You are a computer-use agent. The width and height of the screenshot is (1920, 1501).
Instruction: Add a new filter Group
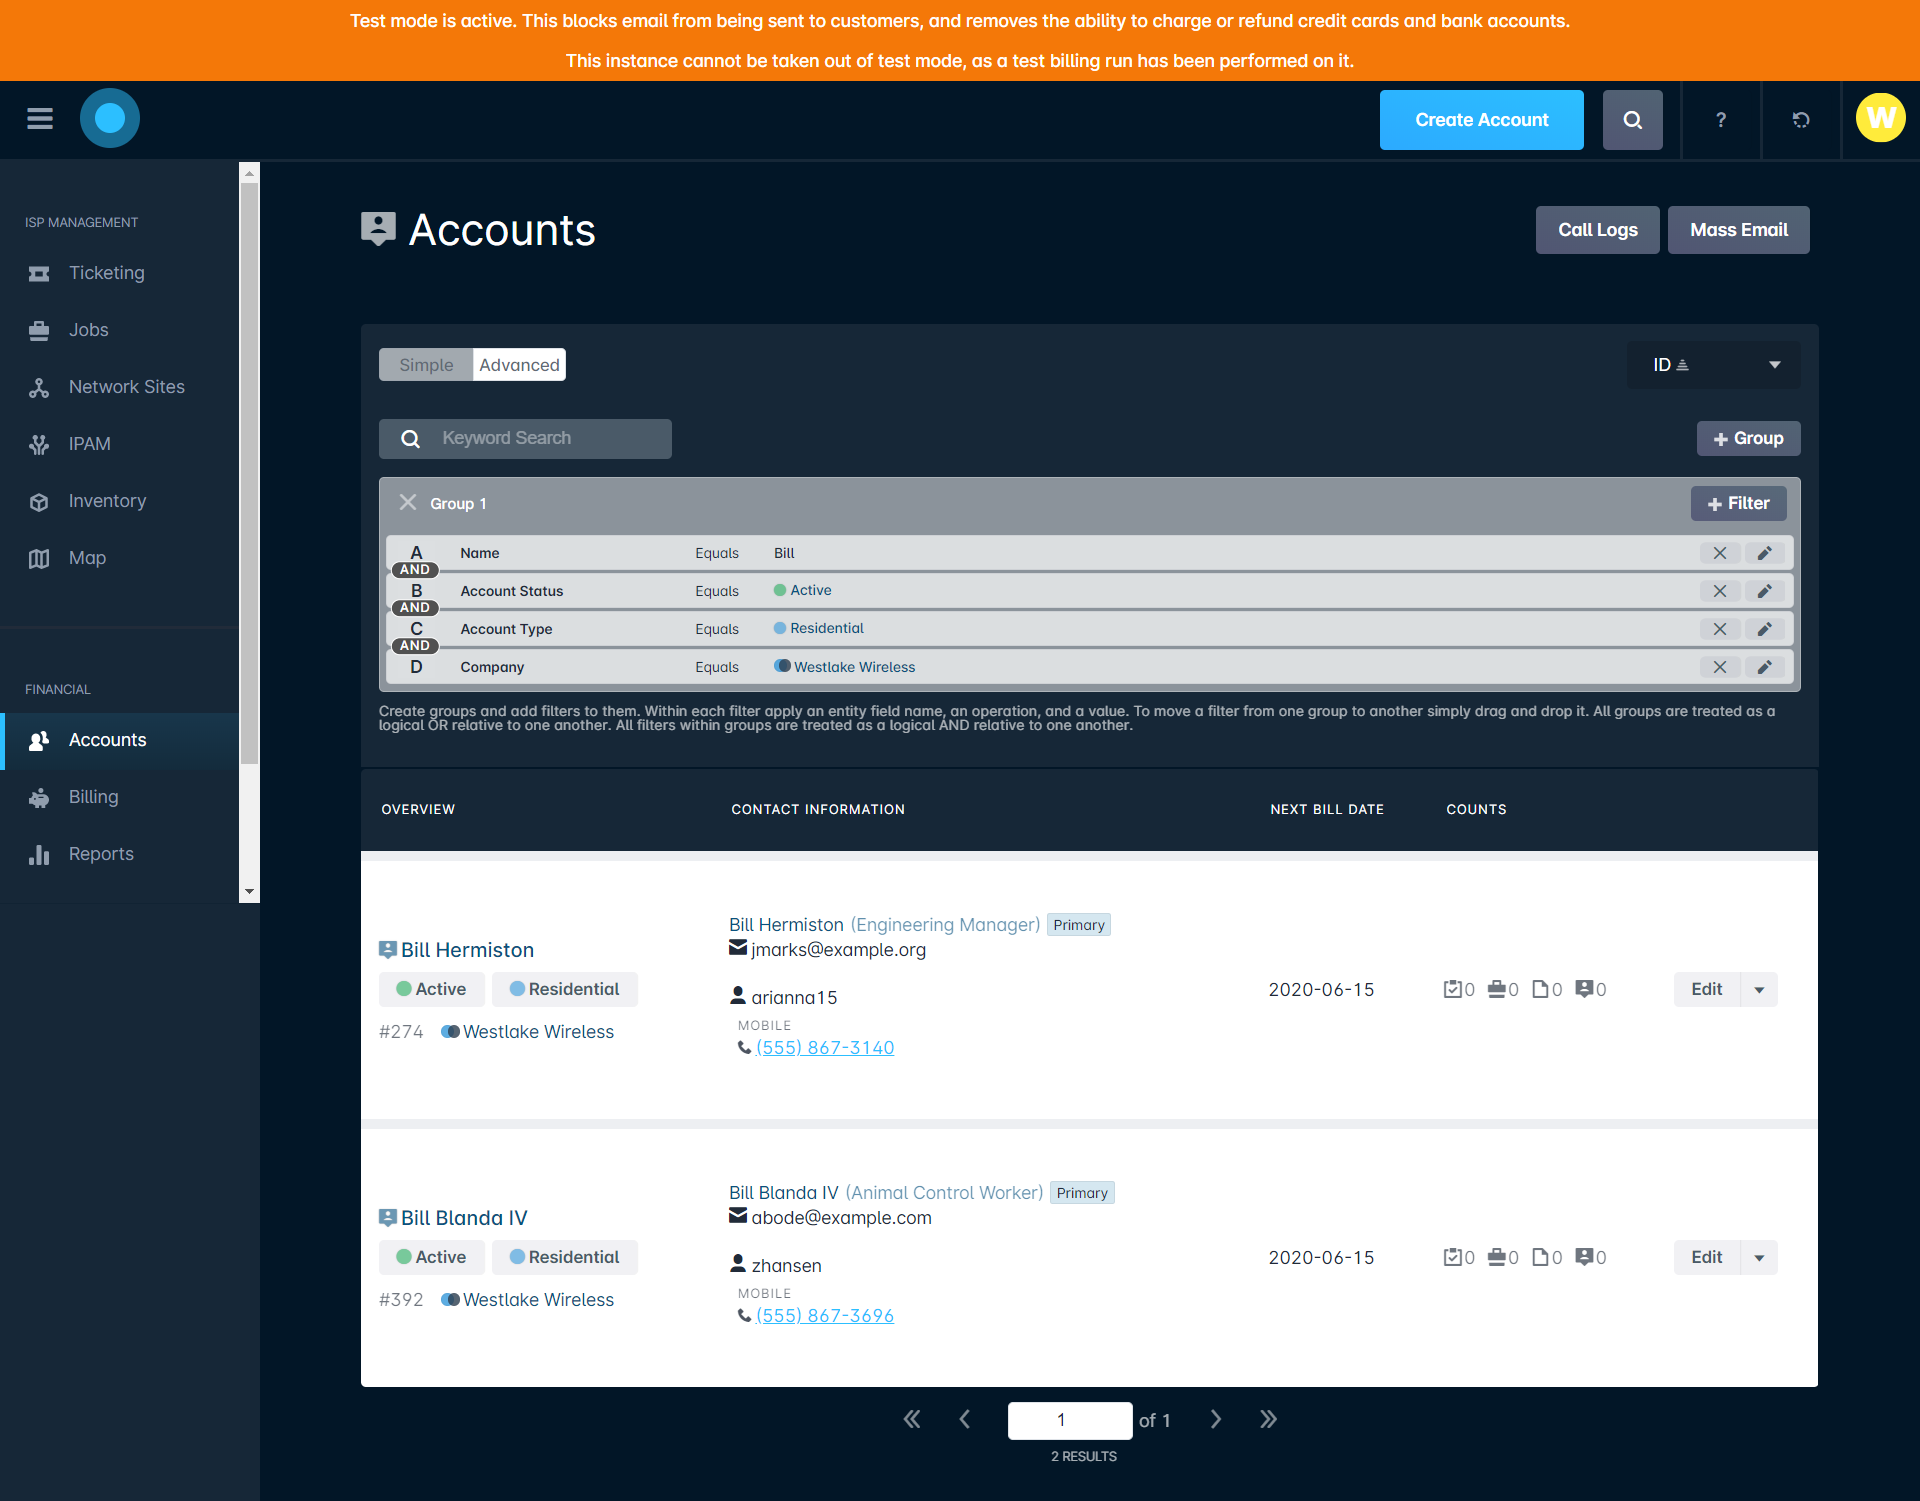(x=1748, y=438)
